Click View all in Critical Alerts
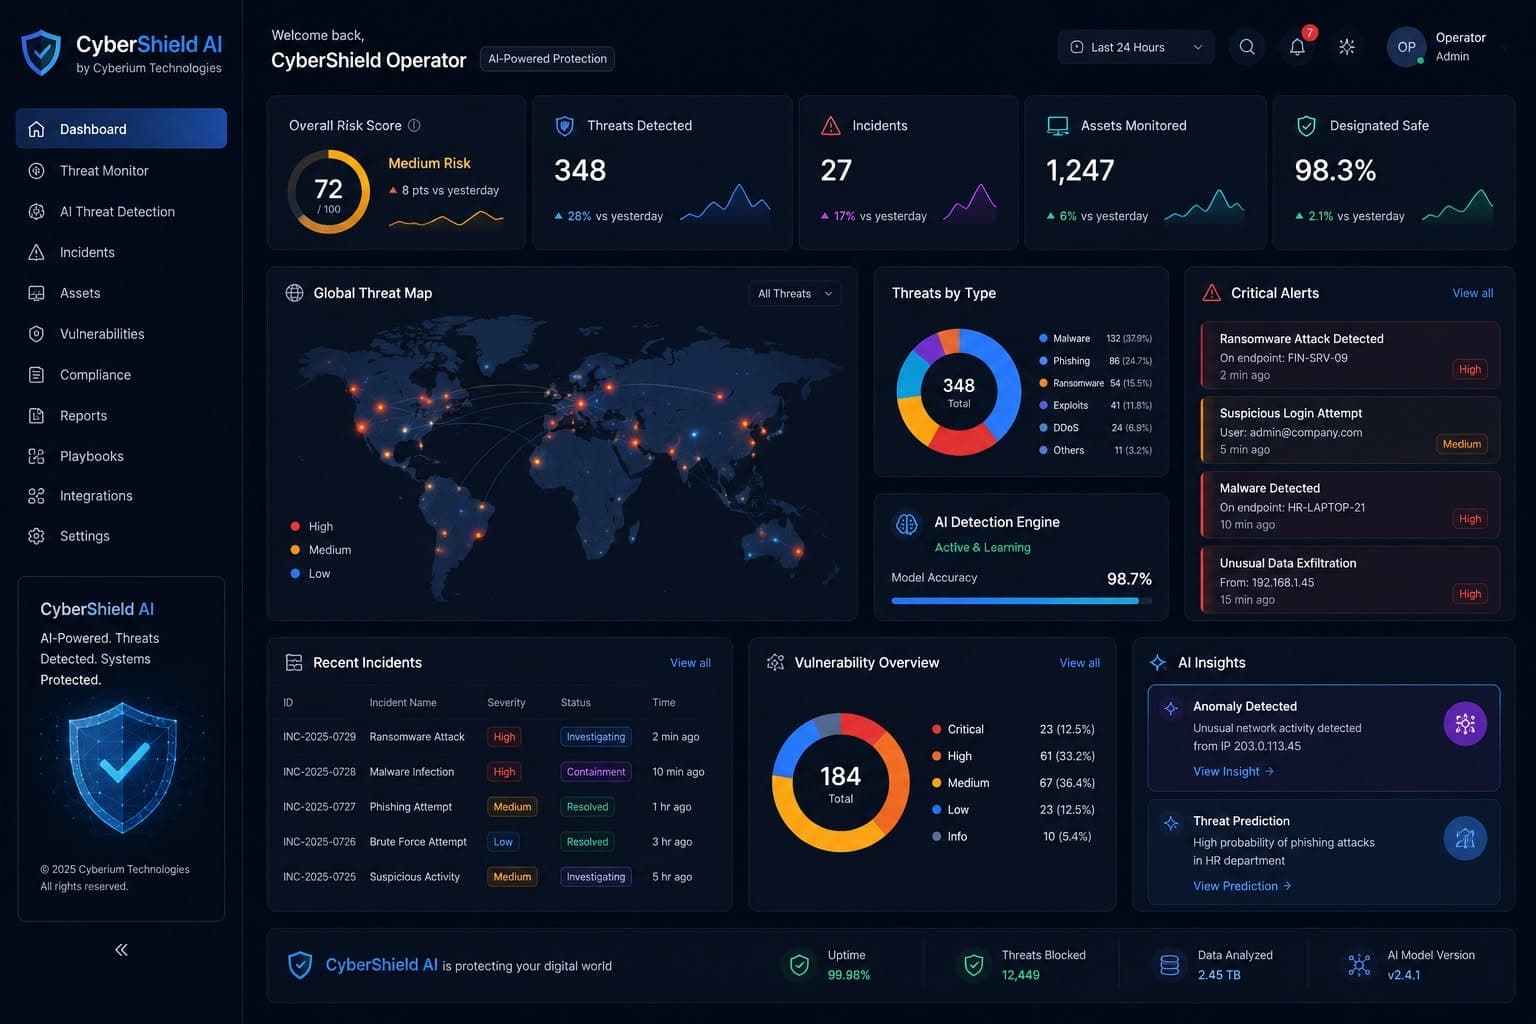 coord(1472,293)
